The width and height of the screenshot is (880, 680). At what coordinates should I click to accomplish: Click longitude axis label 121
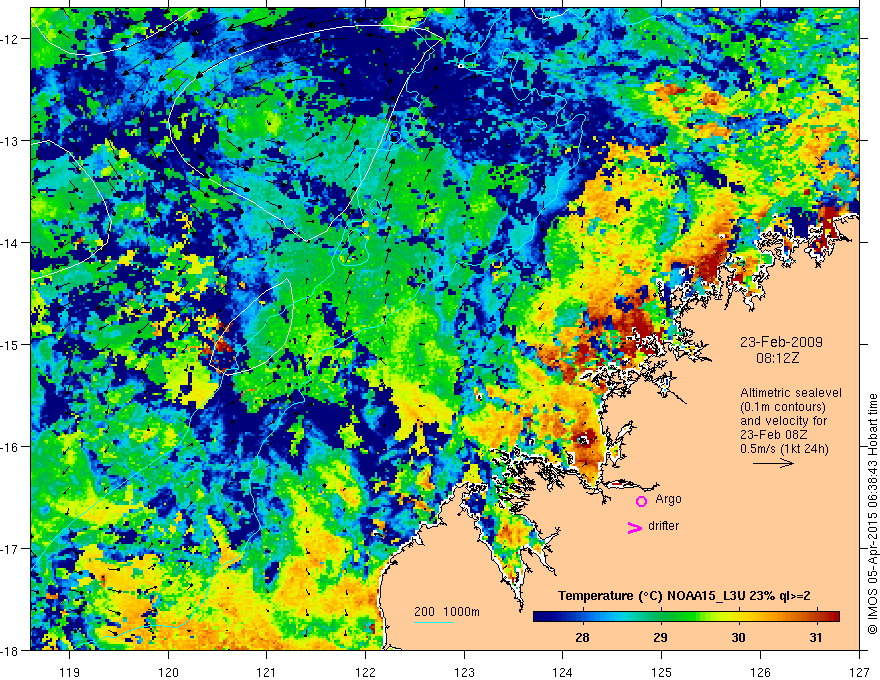pyautogui.click(x=267, y=672)
